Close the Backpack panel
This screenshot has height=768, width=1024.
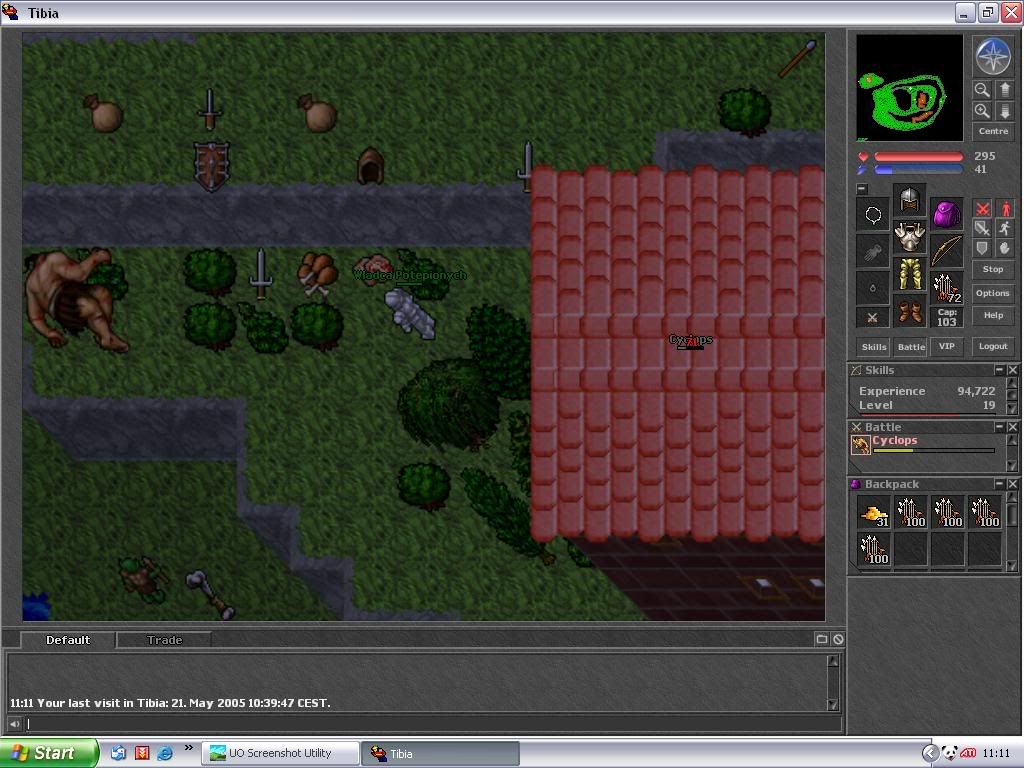[1012, 484]
